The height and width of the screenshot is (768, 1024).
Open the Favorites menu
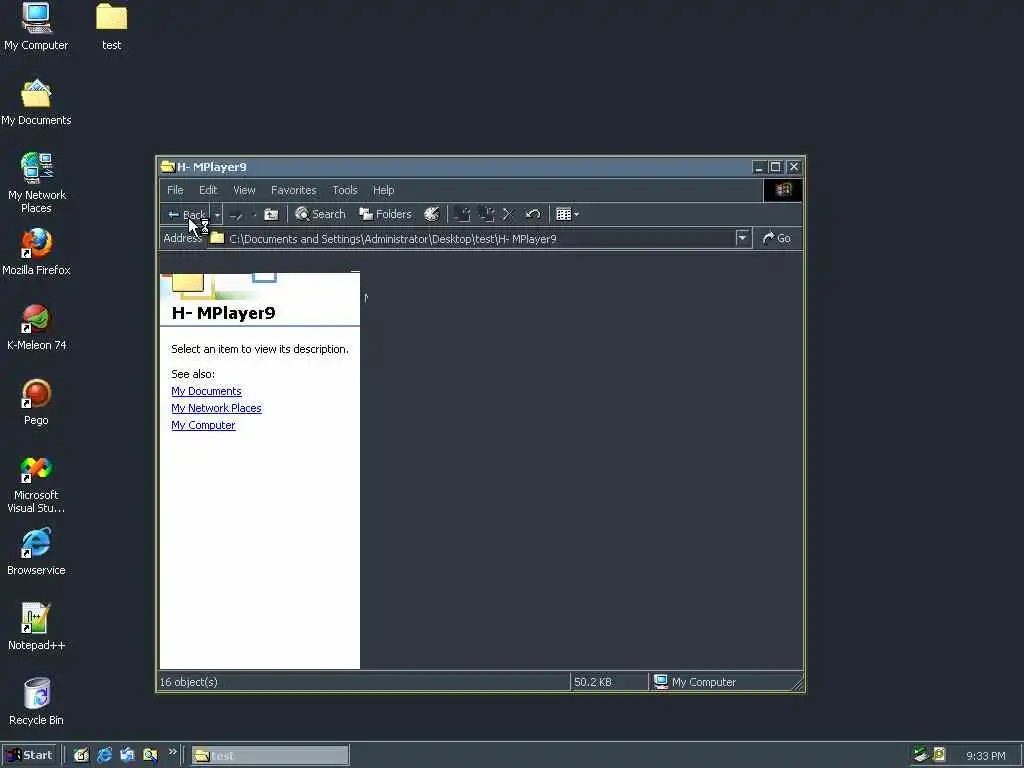294,190
